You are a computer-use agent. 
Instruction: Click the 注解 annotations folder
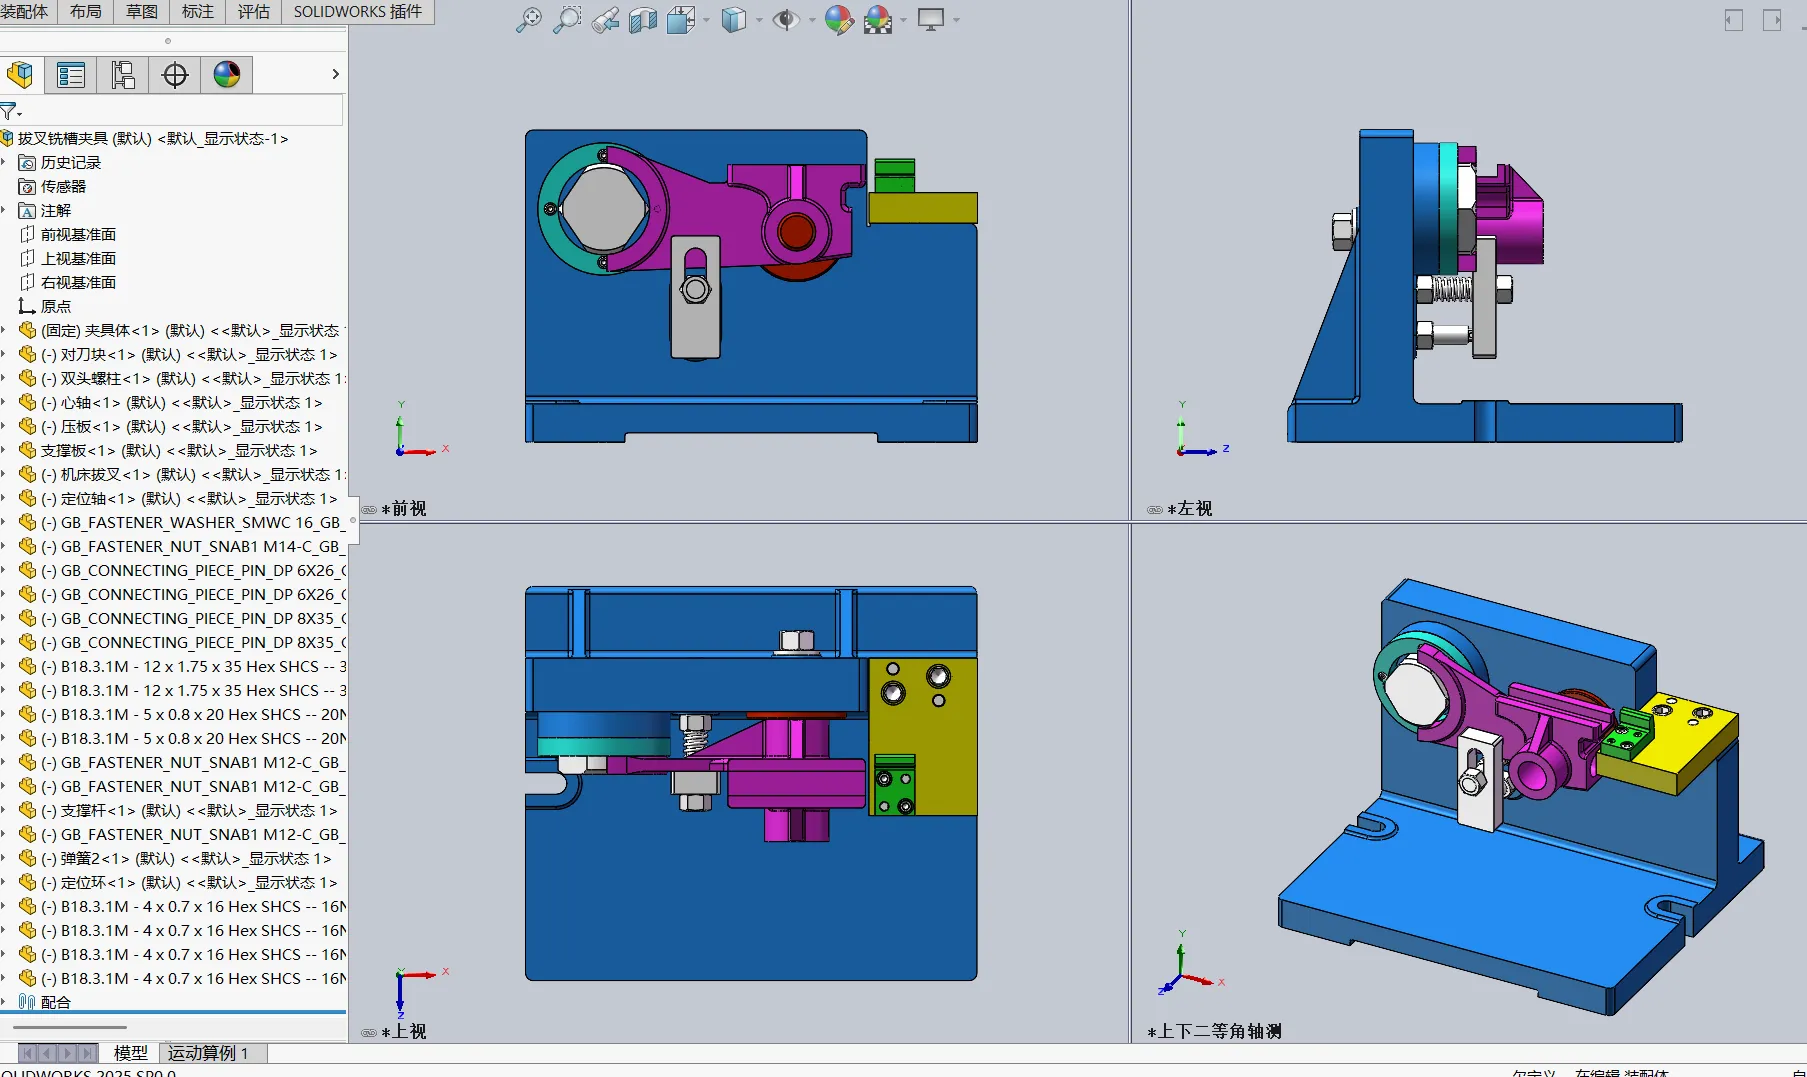tap(56, 210)
